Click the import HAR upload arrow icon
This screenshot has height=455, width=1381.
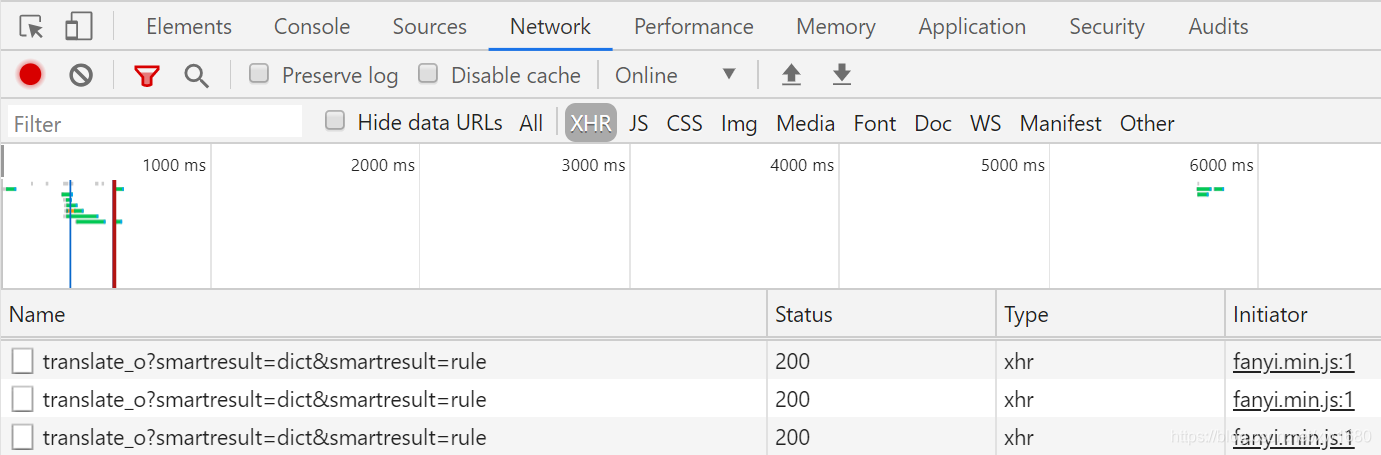791,75
